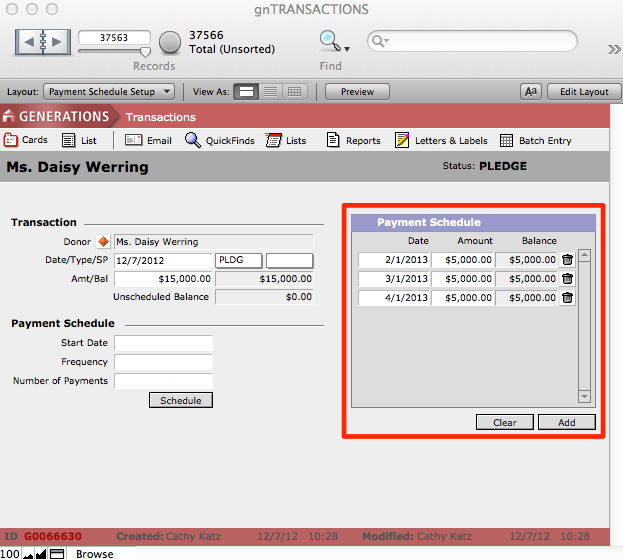Switch to form view mode
This screenshot has height=559, width=623.
(246, 91)
